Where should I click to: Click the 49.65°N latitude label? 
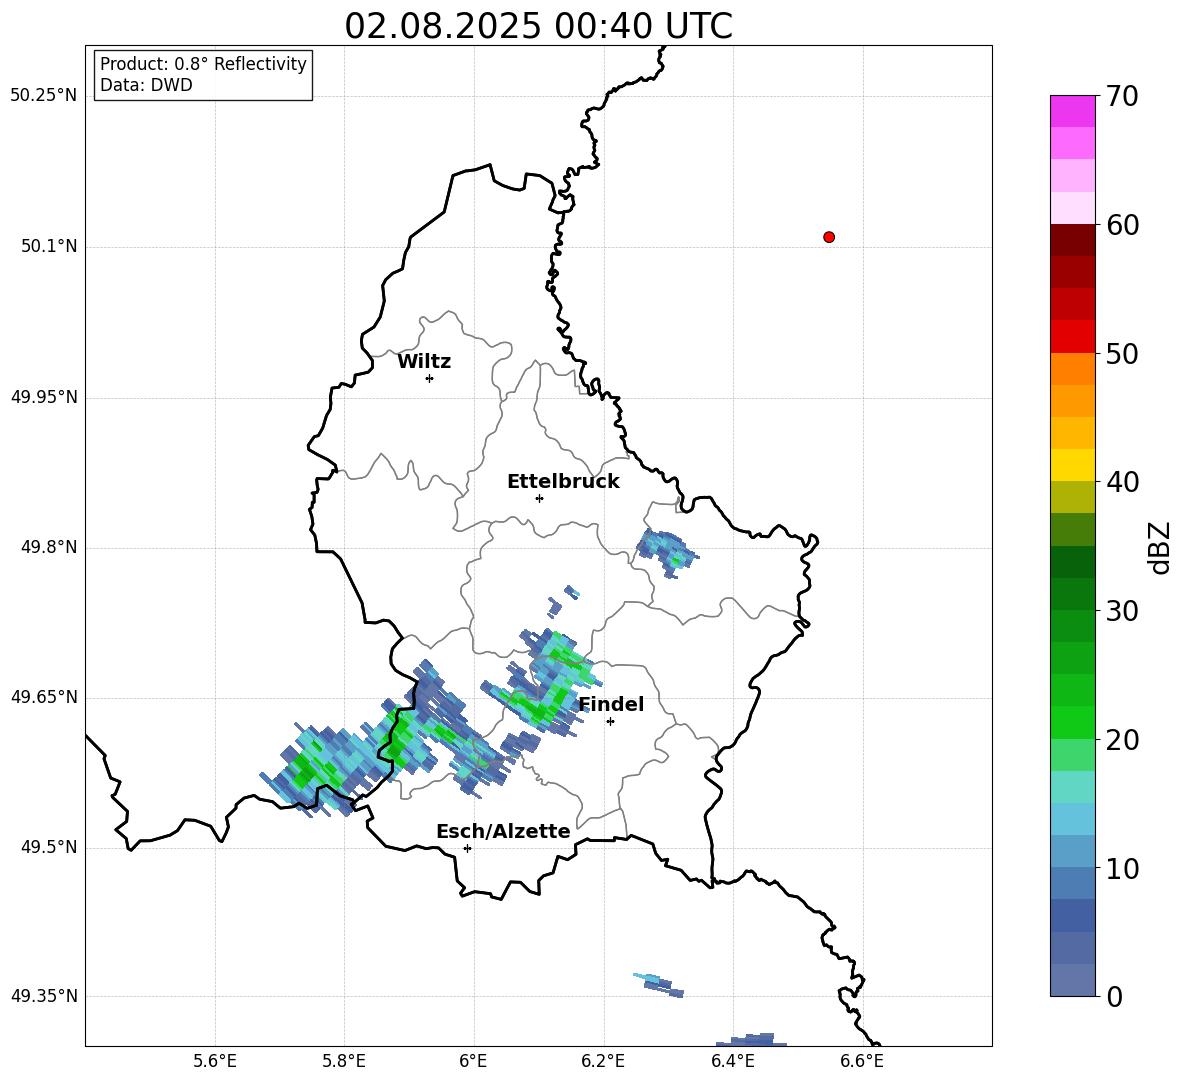point(44,697)
